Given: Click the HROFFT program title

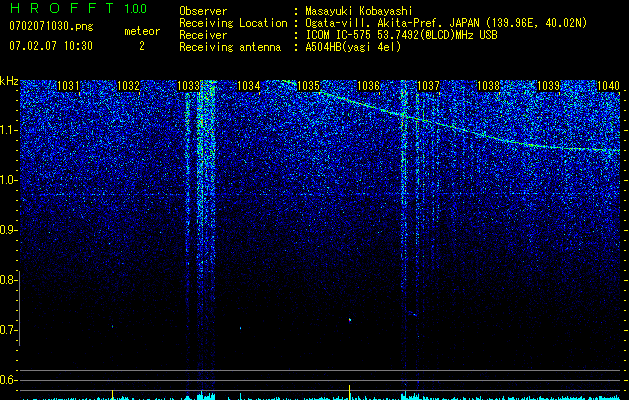Looking at the screenshot, I should coord(61,8).
